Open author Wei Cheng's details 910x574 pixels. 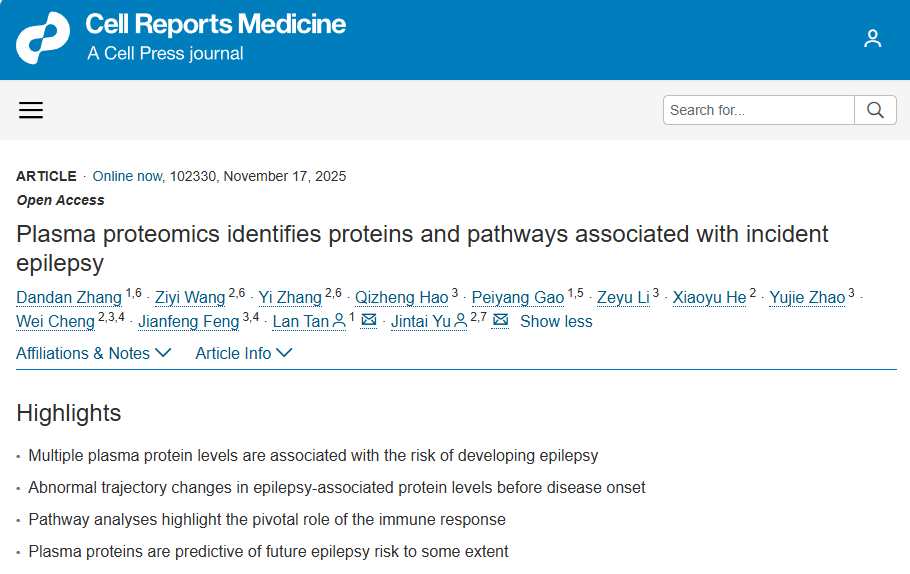56,321
